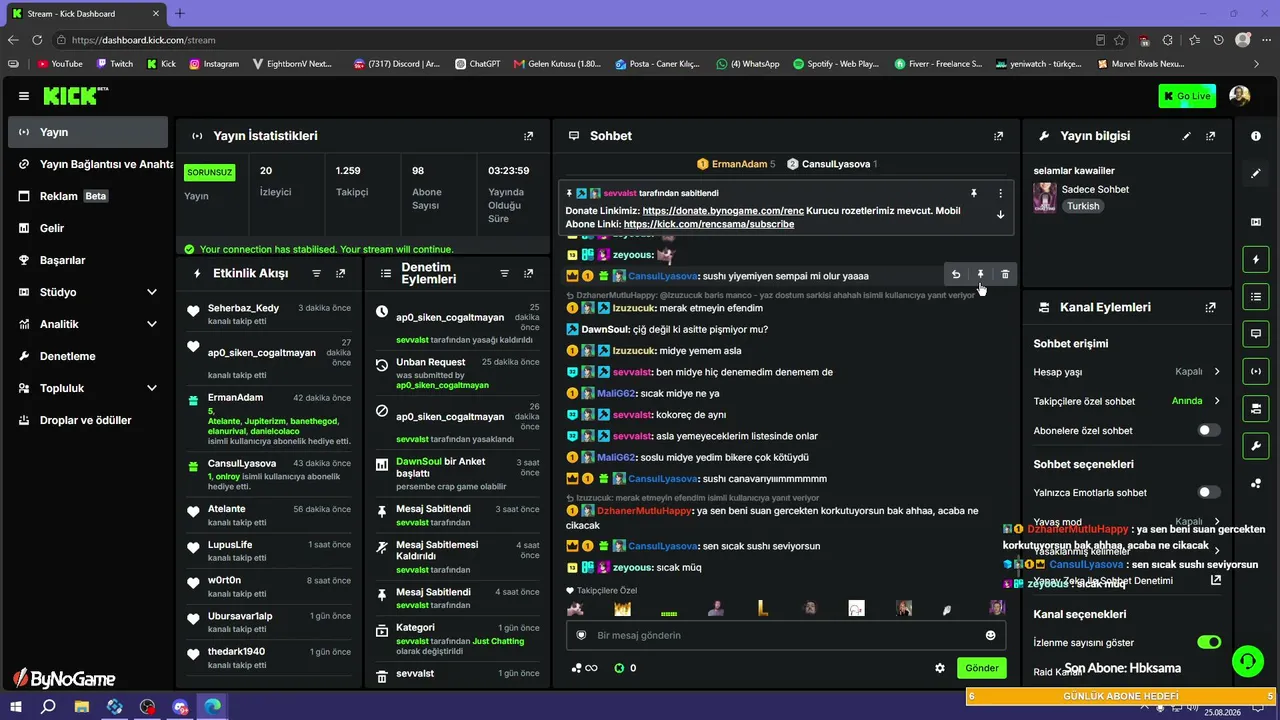This screenshot has width=1280, height=720.
Task: Click the lightning bolt icon in right sidebar
Action: click(1256, 260)
